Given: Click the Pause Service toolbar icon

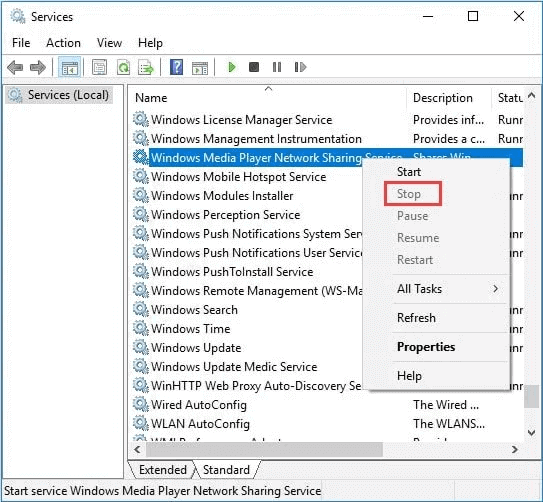Looking at the screenshot, I should click(x=277, y=67).
